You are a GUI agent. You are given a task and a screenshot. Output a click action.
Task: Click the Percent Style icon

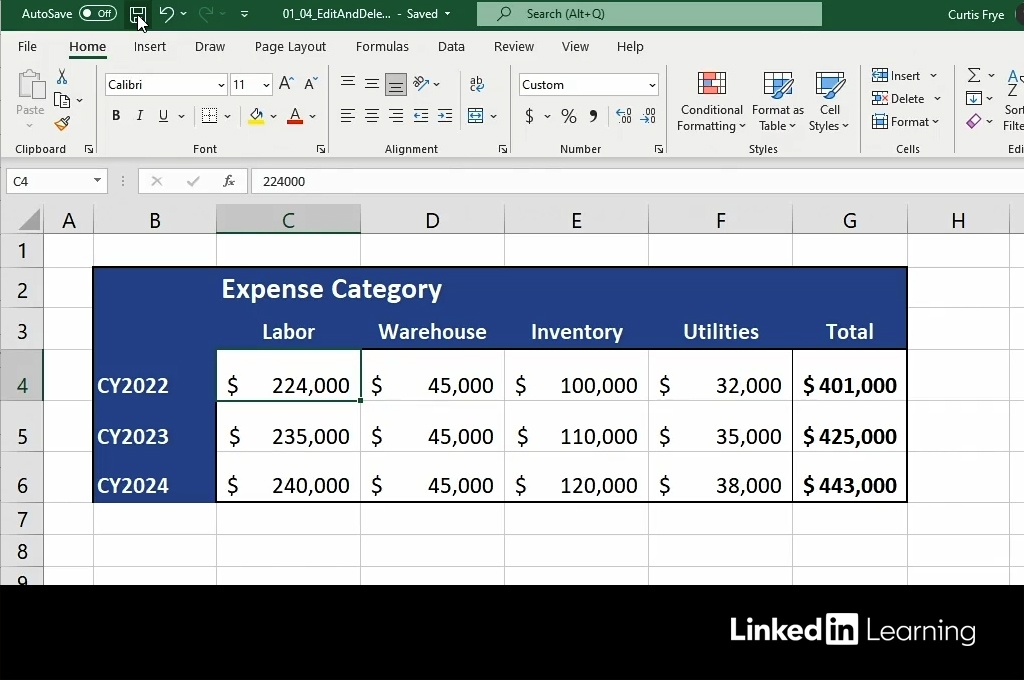pos(569,116)
